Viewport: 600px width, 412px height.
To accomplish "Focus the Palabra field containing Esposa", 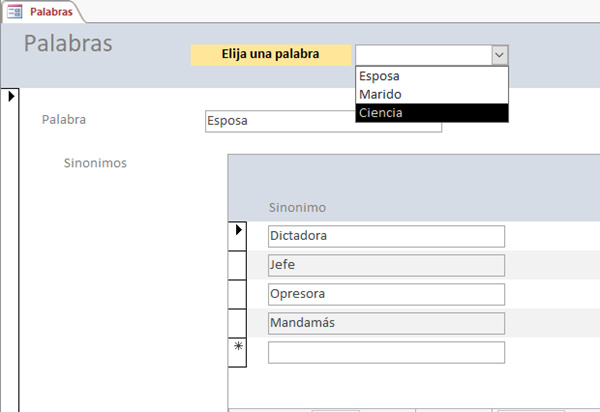I will [322, 121].
